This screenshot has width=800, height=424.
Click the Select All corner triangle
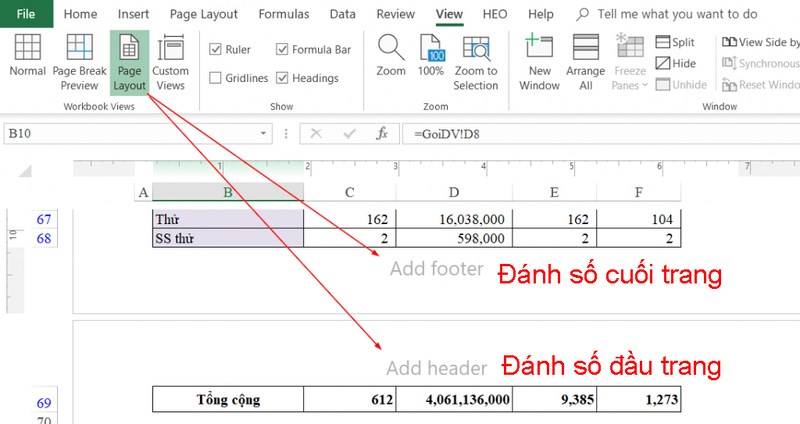(x=26, y=171)
